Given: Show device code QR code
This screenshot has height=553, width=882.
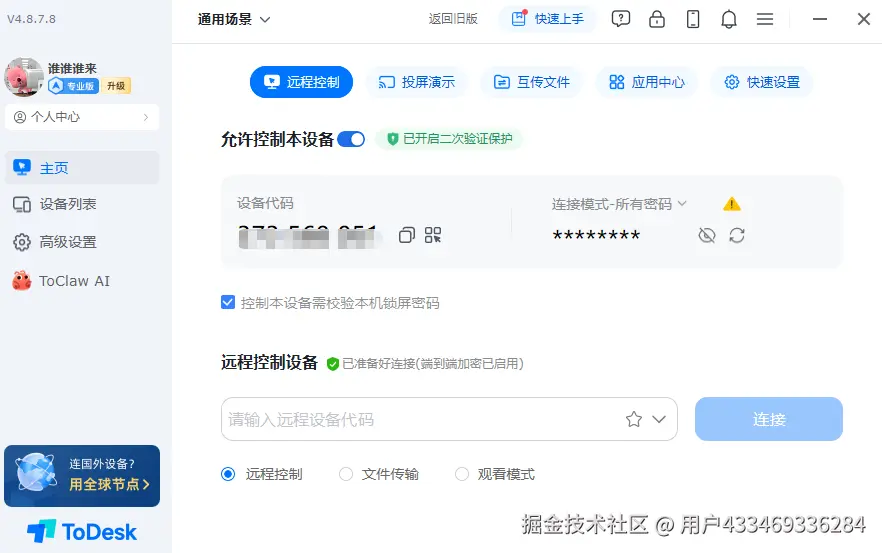Looking at the screenshot, I should click(x=433, y=235).
